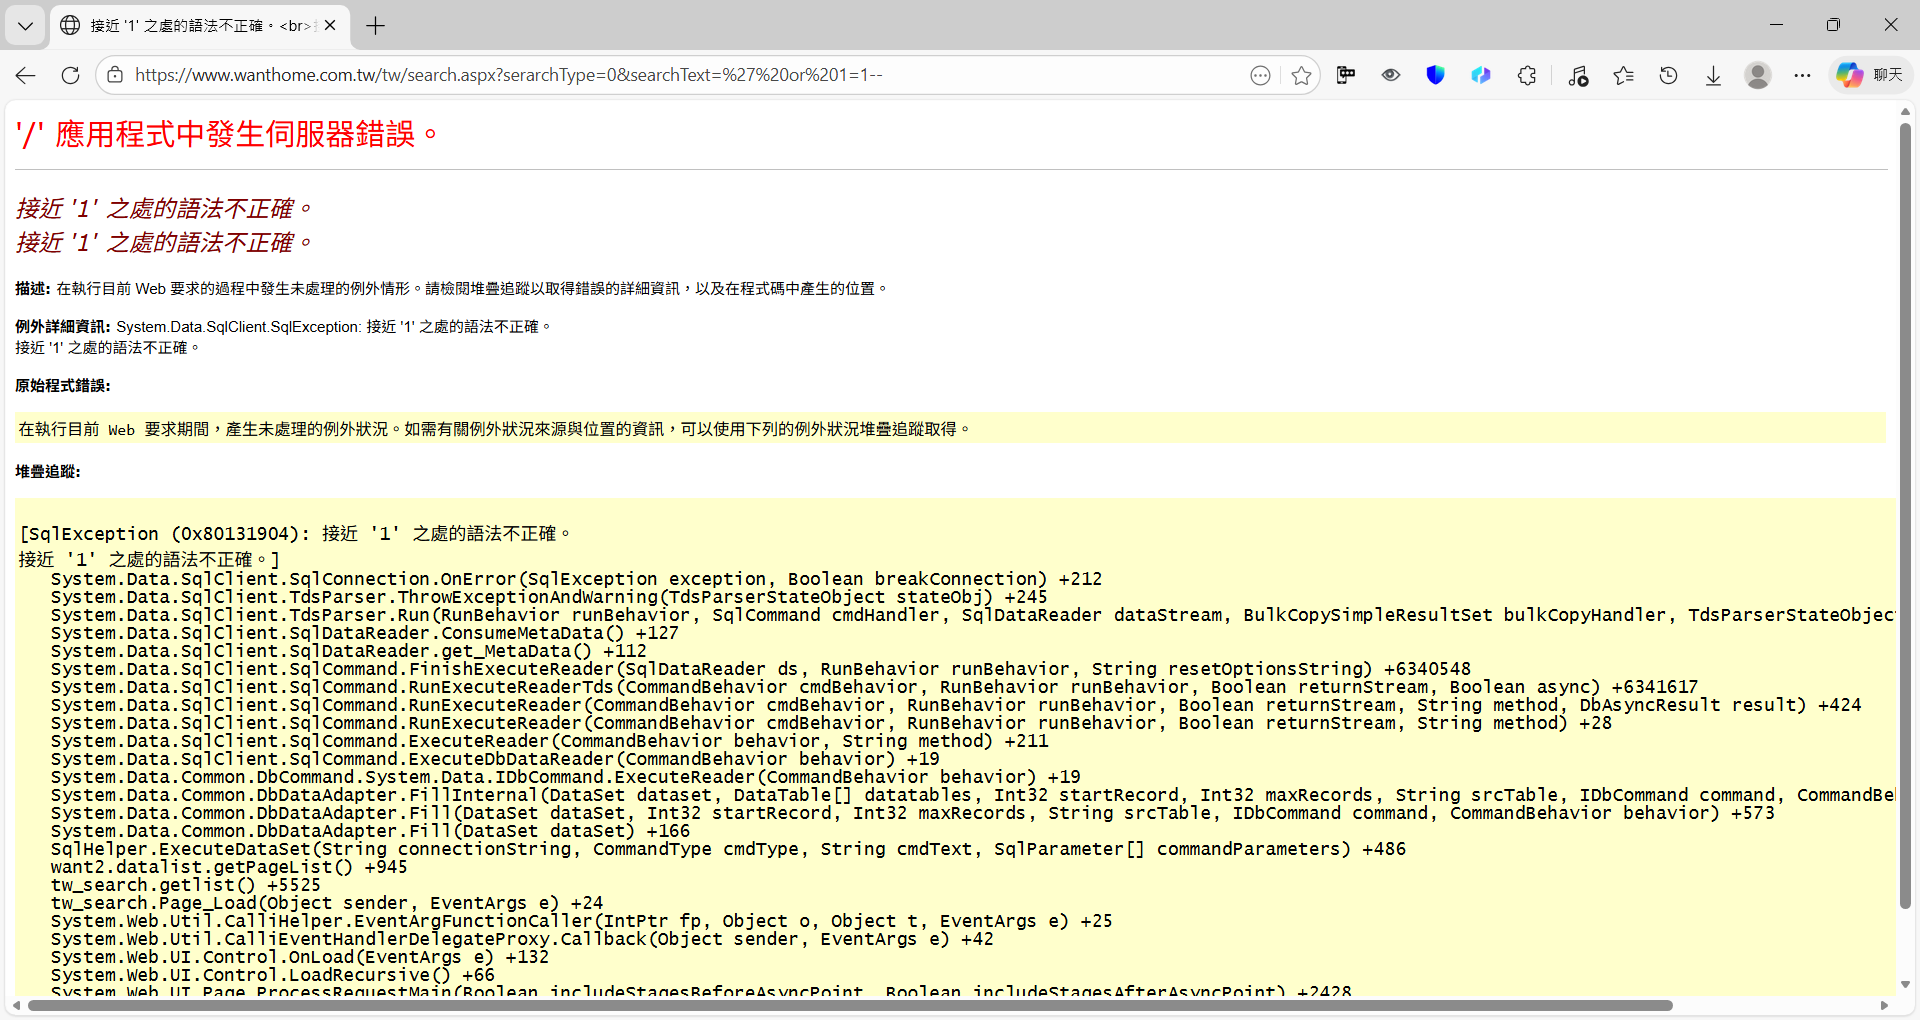Open the blue-and-purple extension icon beside the shield

tap(1481, 75)
